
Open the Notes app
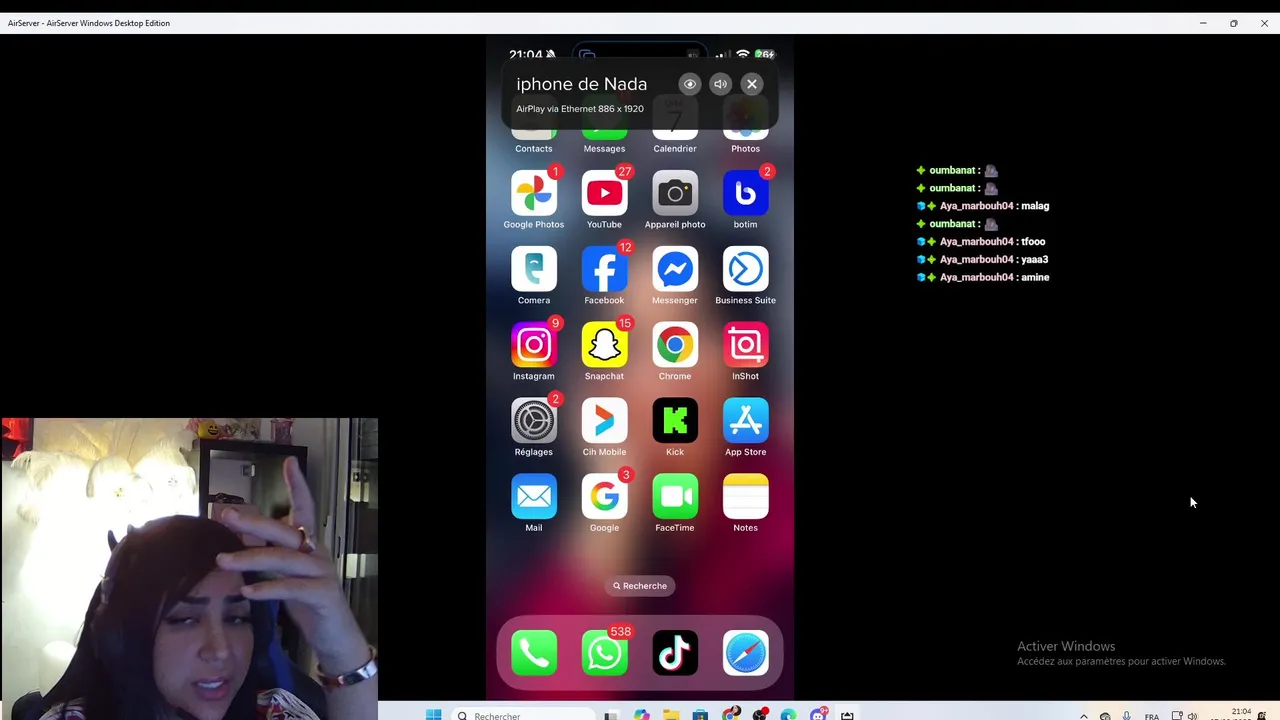[x=745, y=497]
